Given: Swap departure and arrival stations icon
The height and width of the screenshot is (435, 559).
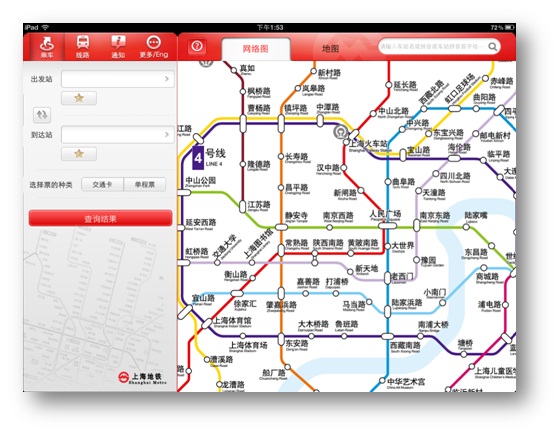Looking at the screenshot, I should 42,115.
